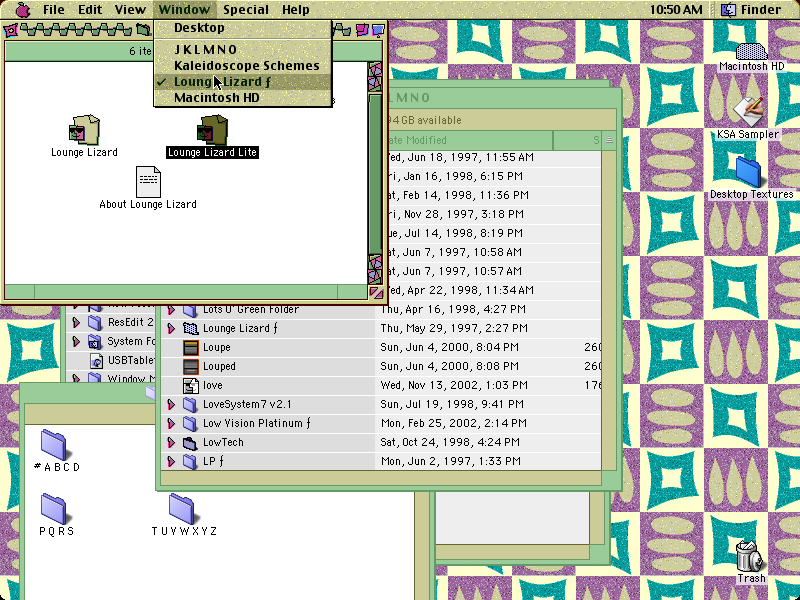Viewport: 800px width, 600px height.
Task: Choose Macintosh HD from Window menu
Action: pyautogui.click(x=243, y=98)
